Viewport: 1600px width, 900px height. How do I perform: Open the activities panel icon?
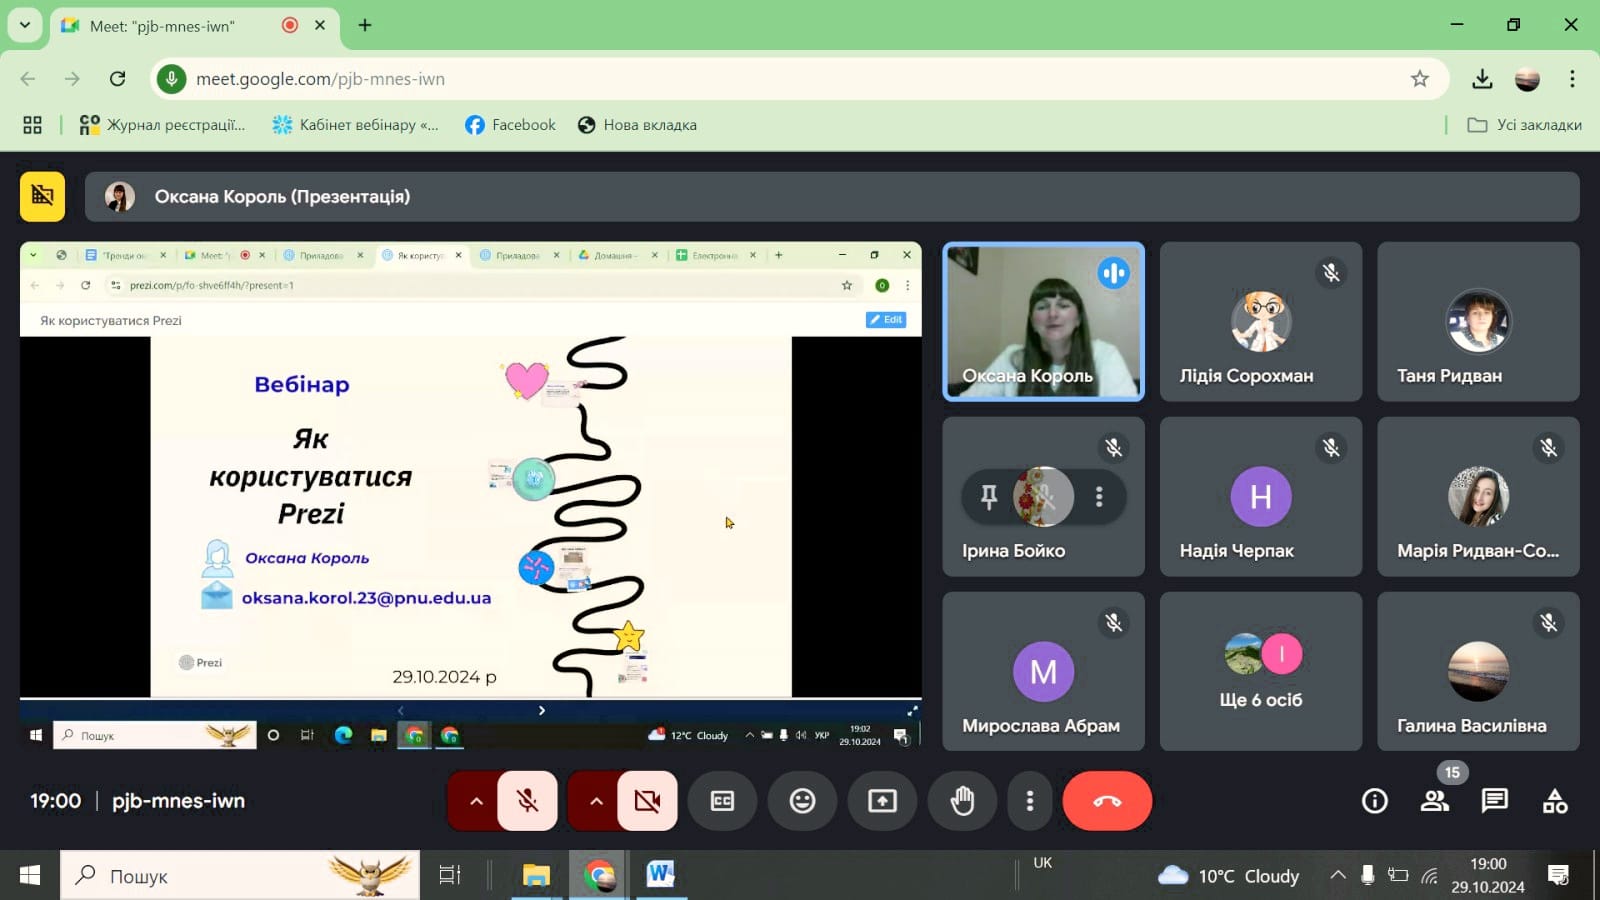point(1555,801)
